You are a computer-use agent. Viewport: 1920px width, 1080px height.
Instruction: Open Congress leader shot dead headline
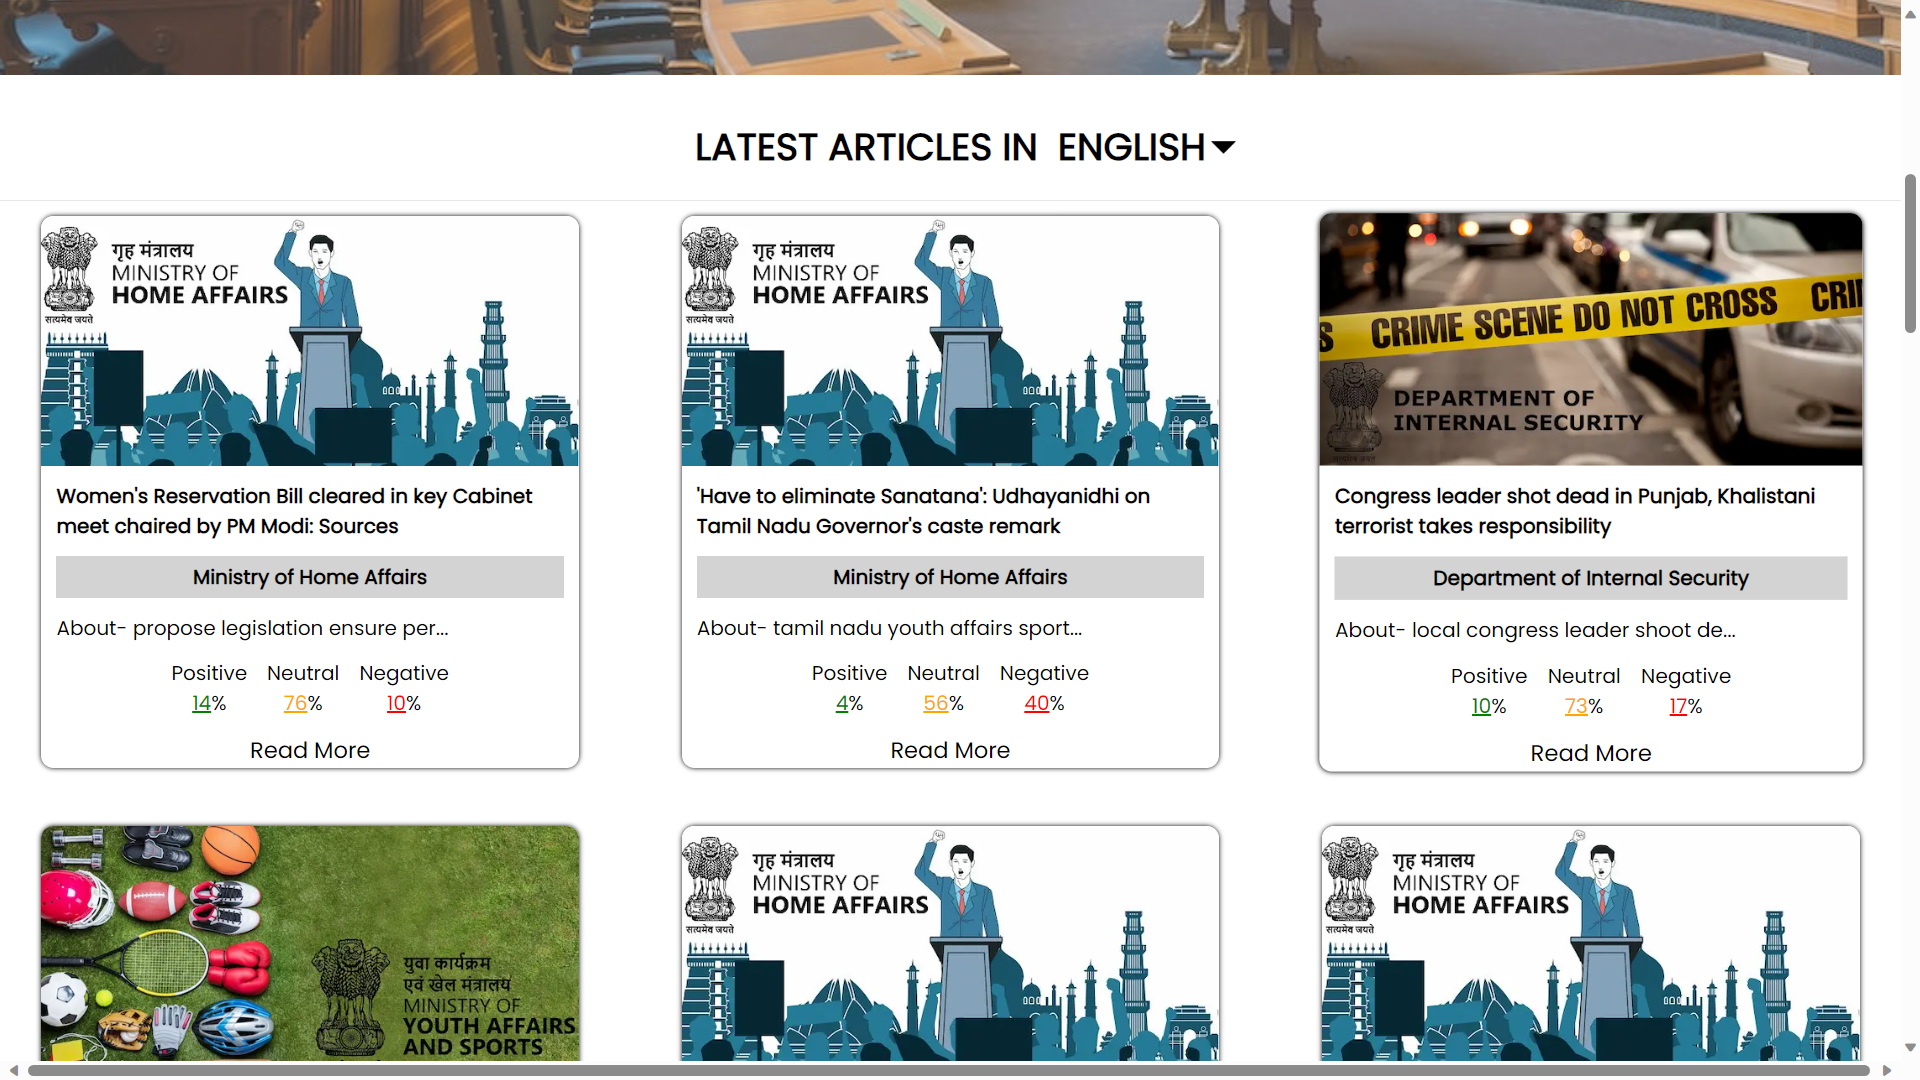pos(1574,511)
